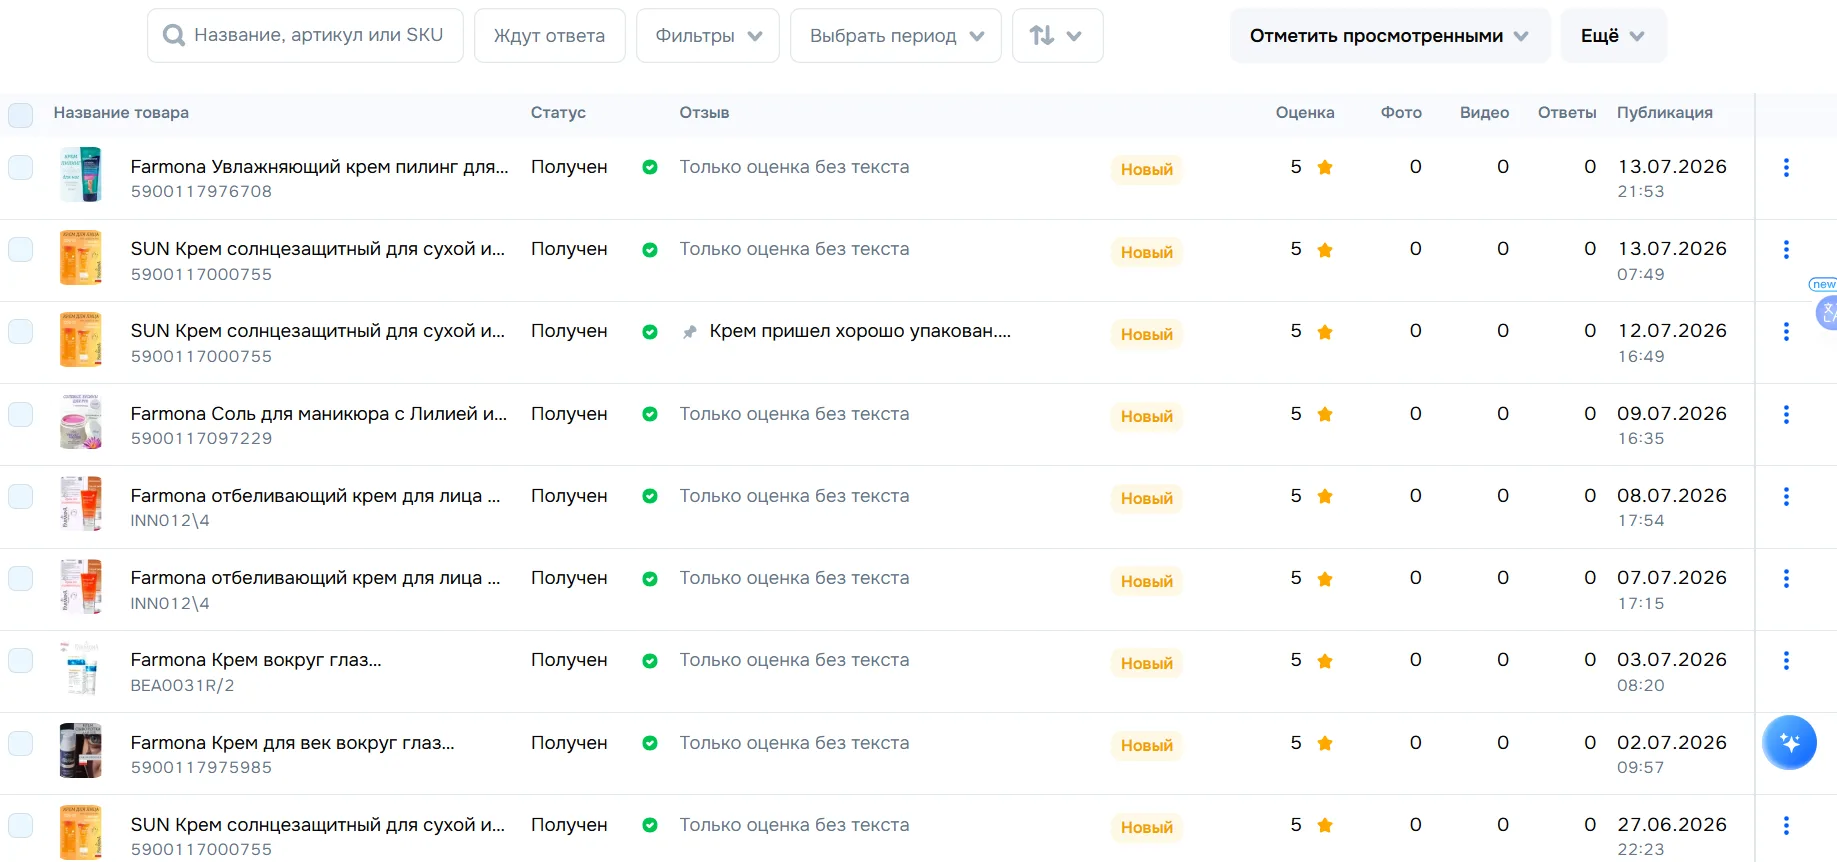Click the Новый badge on the 12.07.2026 review

(x=1147, y=334)
